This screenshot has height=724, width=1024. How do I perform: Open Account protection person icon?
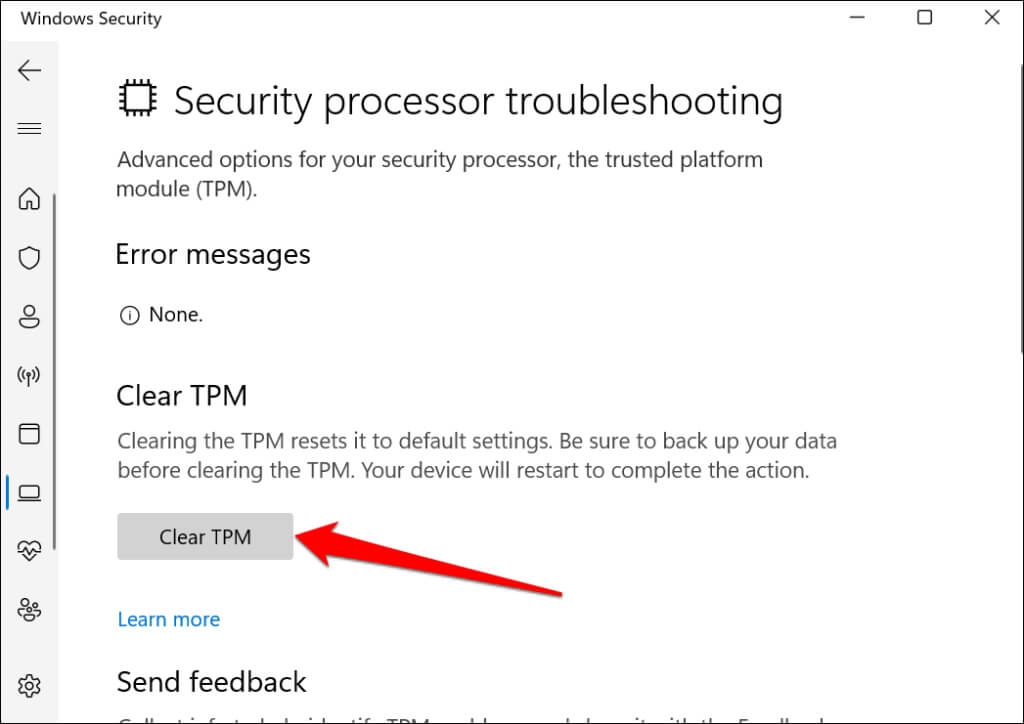(x=29, y=317)
